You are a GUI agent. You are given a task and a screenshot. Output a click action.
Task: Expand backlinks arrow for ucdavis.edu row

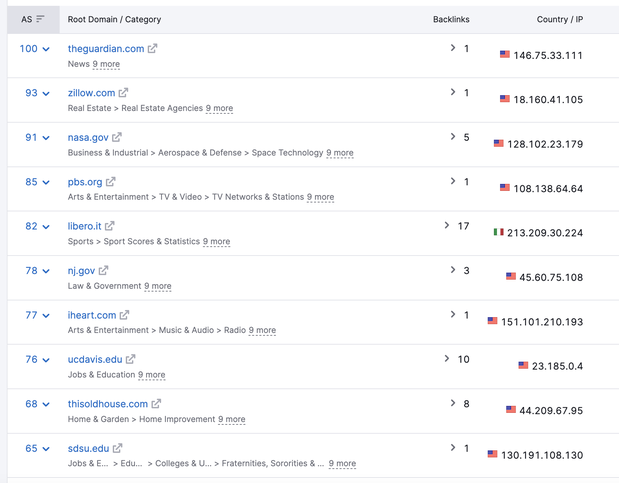click(447, 359)
